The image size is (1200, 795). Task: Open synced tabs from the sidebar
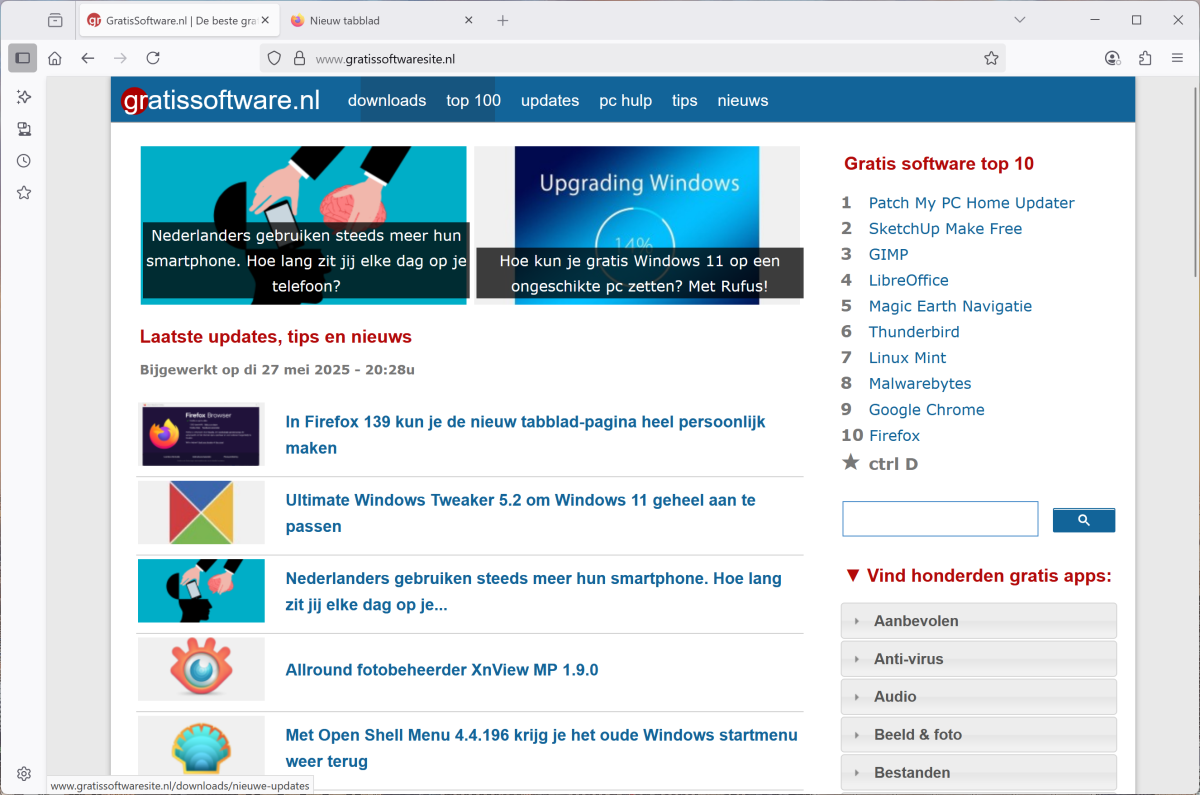pyautogui.click(x=24, y=129)
